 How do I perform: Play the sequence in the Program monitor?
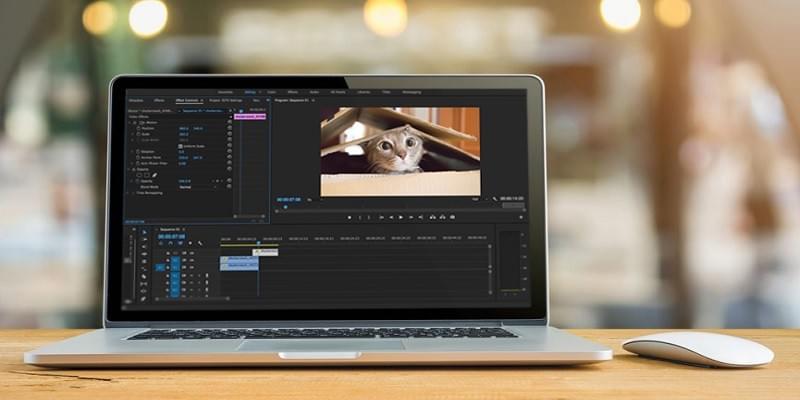tap(401, 217)
